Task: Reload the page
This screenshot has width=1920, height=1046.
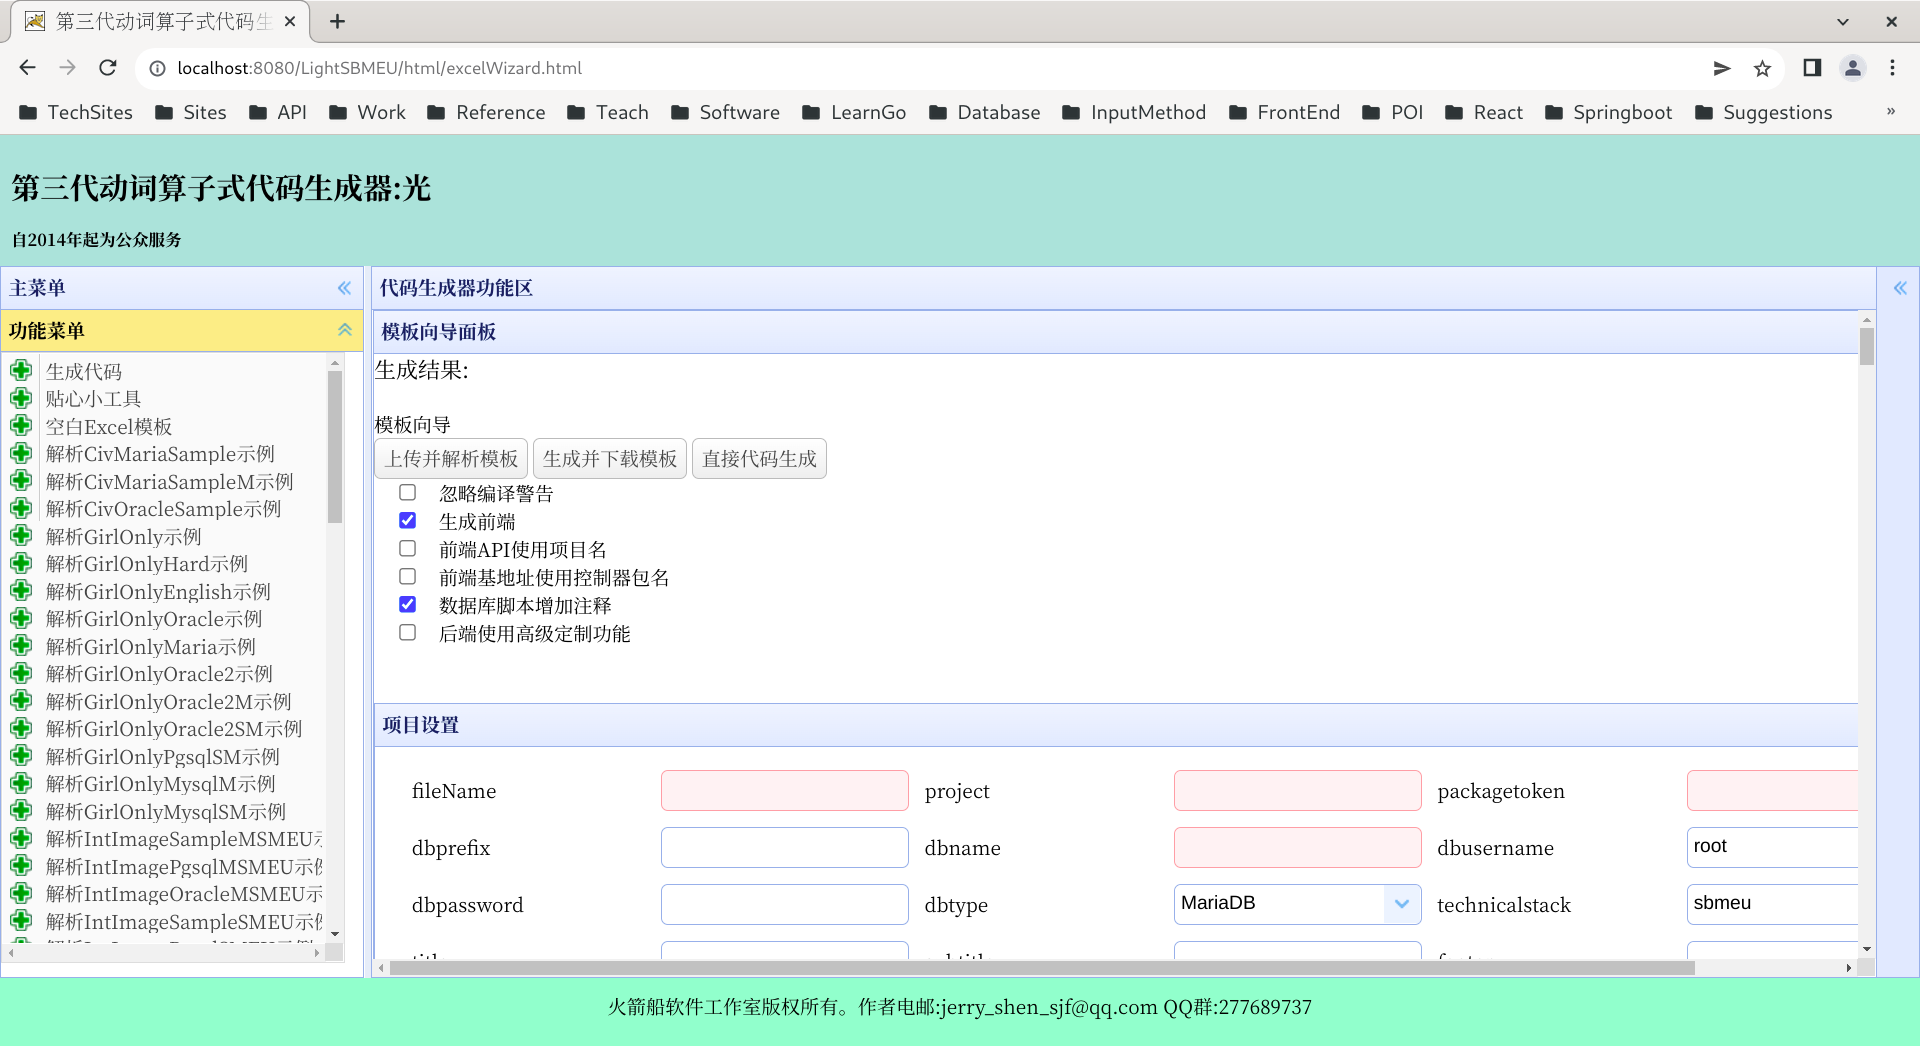Action: 108,68
